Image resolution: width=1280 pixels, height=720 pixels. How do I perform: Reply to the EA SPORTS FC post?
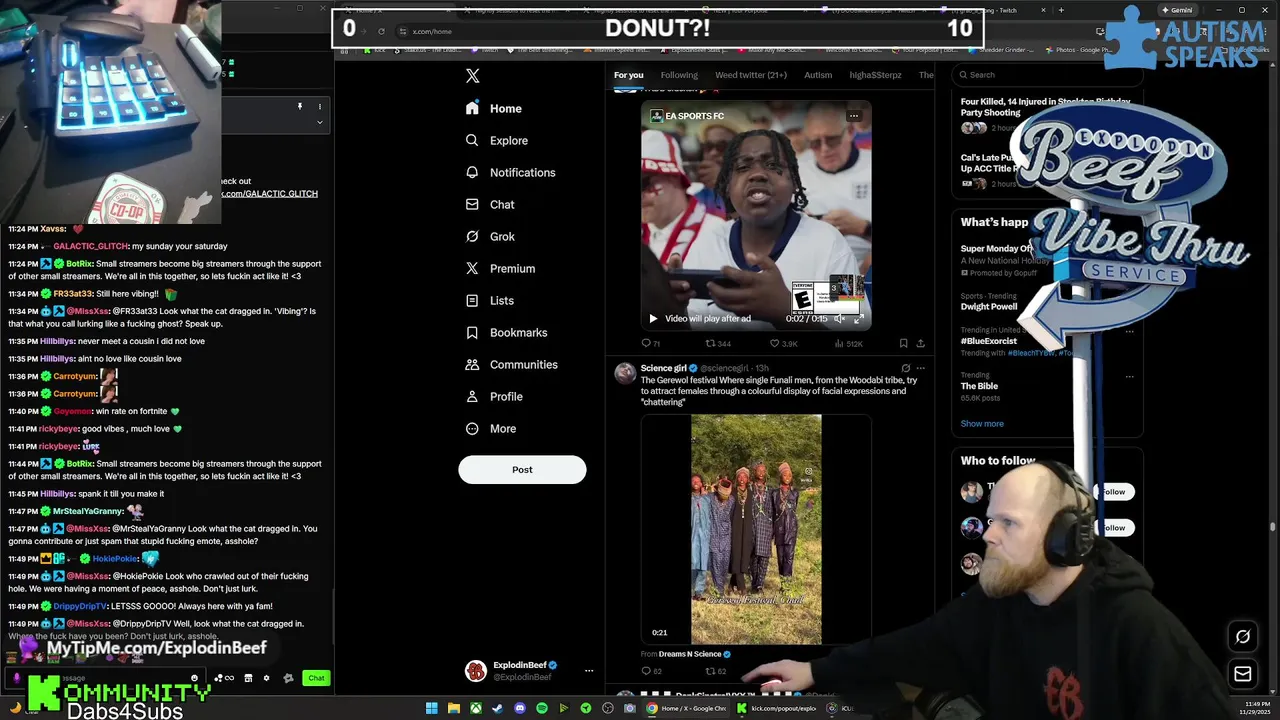[650, 343]
